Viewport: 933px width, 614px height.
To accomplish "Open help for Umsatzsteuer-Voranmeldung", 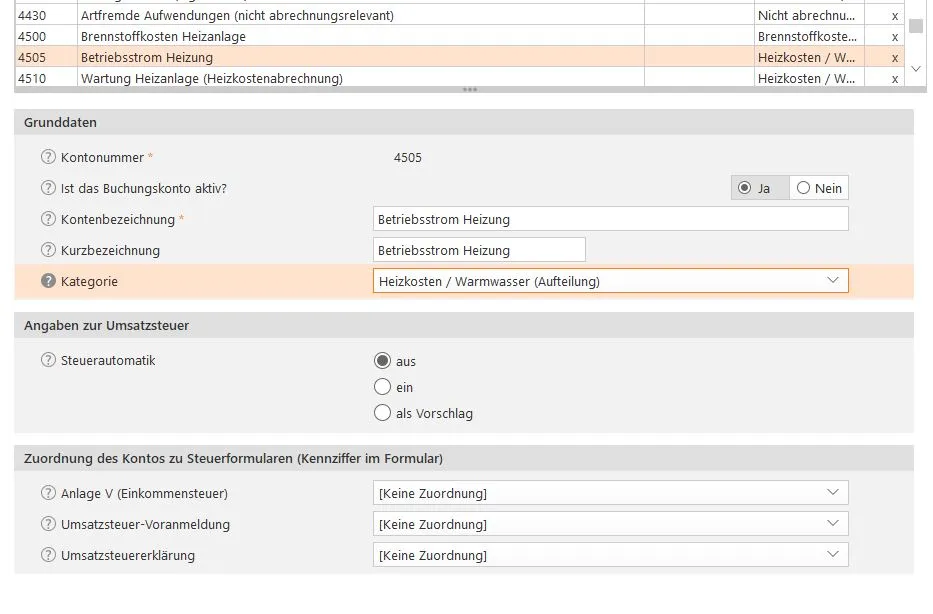I will click(48, 524).
